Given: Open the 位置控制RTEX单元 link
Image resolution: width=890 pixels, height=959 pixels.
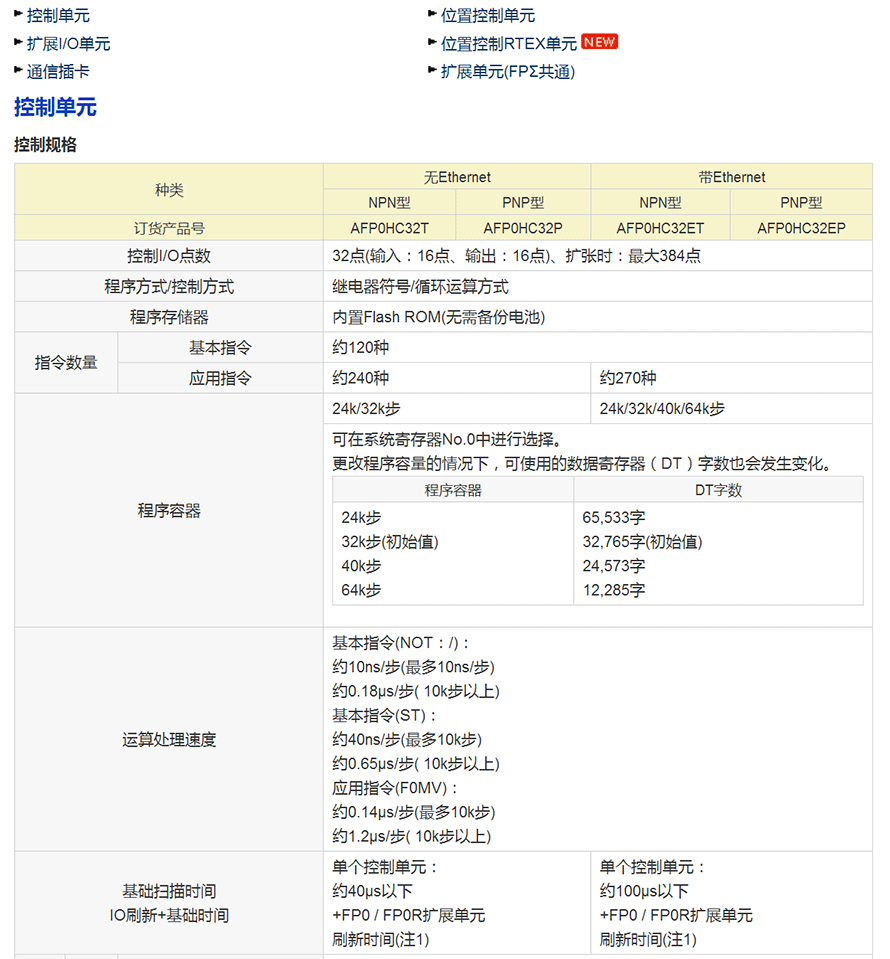Looking at the screenshot, I should click(509, 44).
